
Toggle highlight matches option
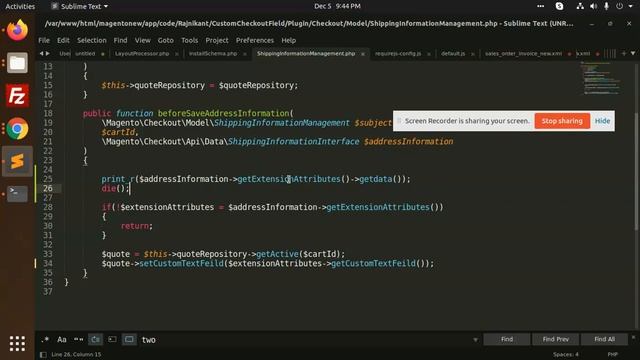click(129, 340)
